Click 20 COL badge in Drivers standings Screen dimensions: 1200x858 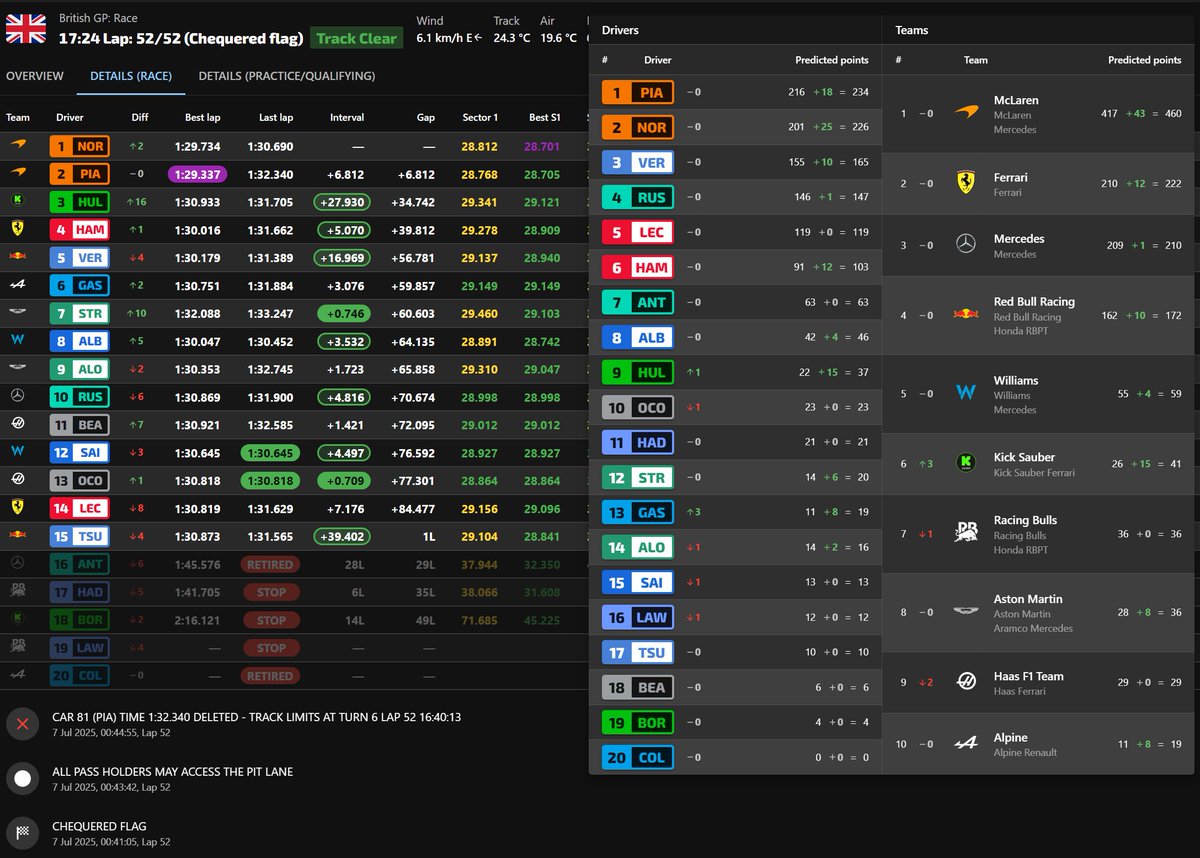click(x=638, y=758)
